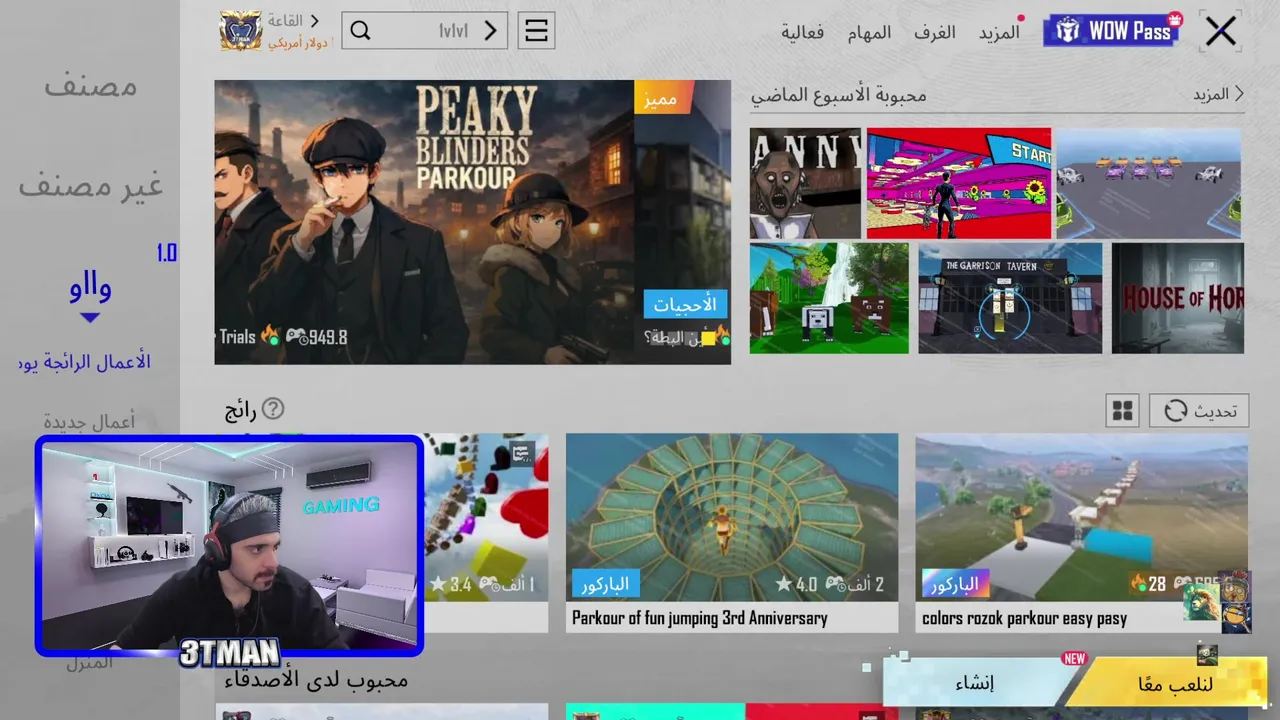Click the الأحجيات puzzle tag on banner
Screen dimensions: 1280x720
click(685, 304)
